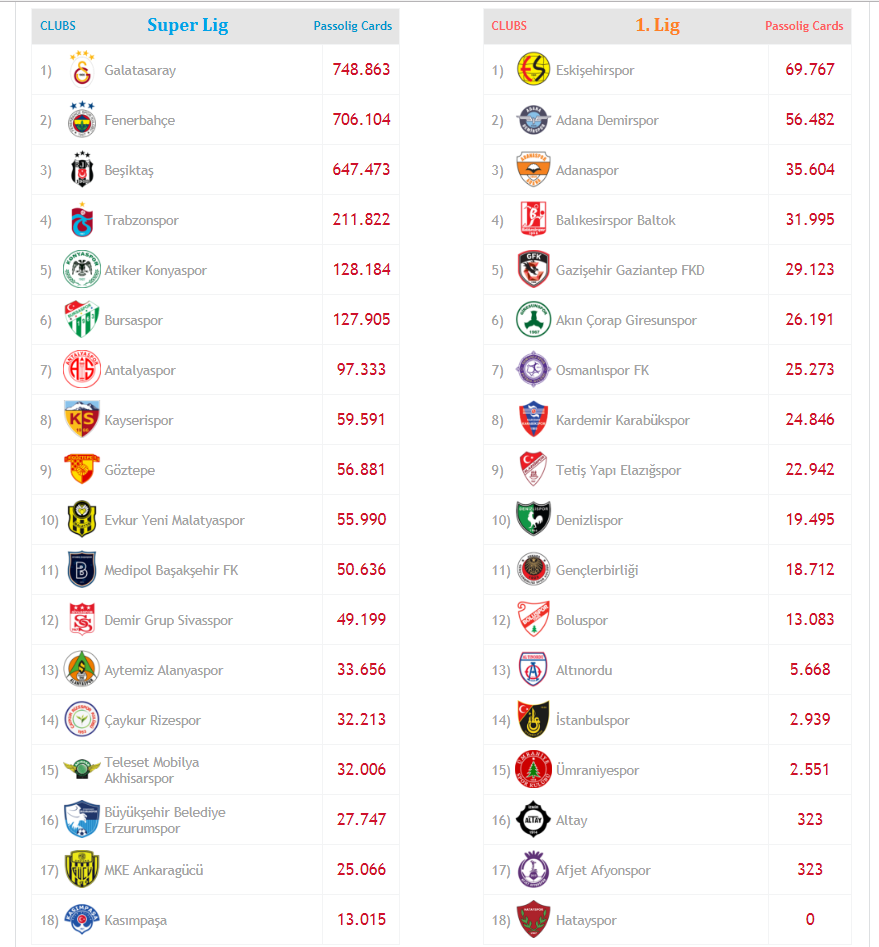Click the Galatasaray club logo
This screenshot has height=947, width=879.
tap(82, 70)
